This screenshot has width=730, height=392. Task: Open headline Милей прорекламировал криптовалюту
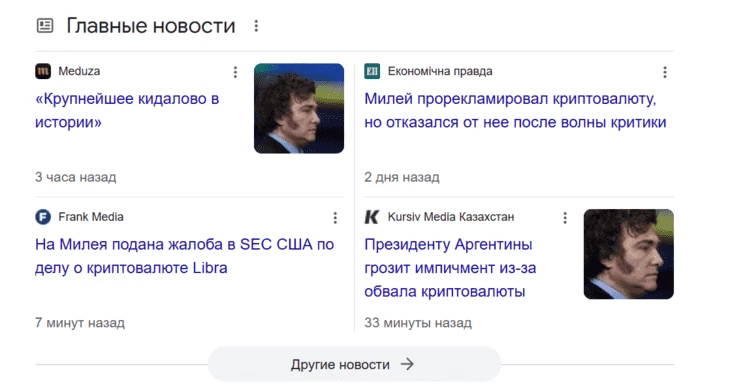click(515, 110)
